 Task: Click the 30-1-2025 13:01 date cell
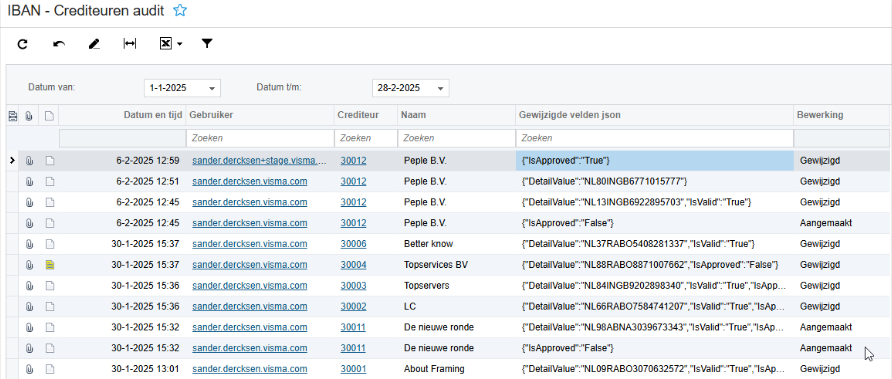(x=122, y=369)
